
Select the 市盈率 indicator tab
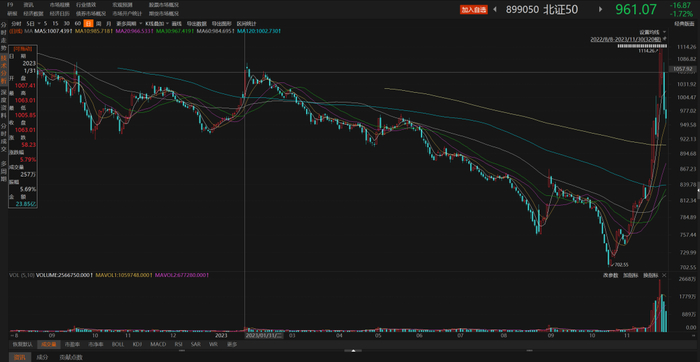point(72,344)
